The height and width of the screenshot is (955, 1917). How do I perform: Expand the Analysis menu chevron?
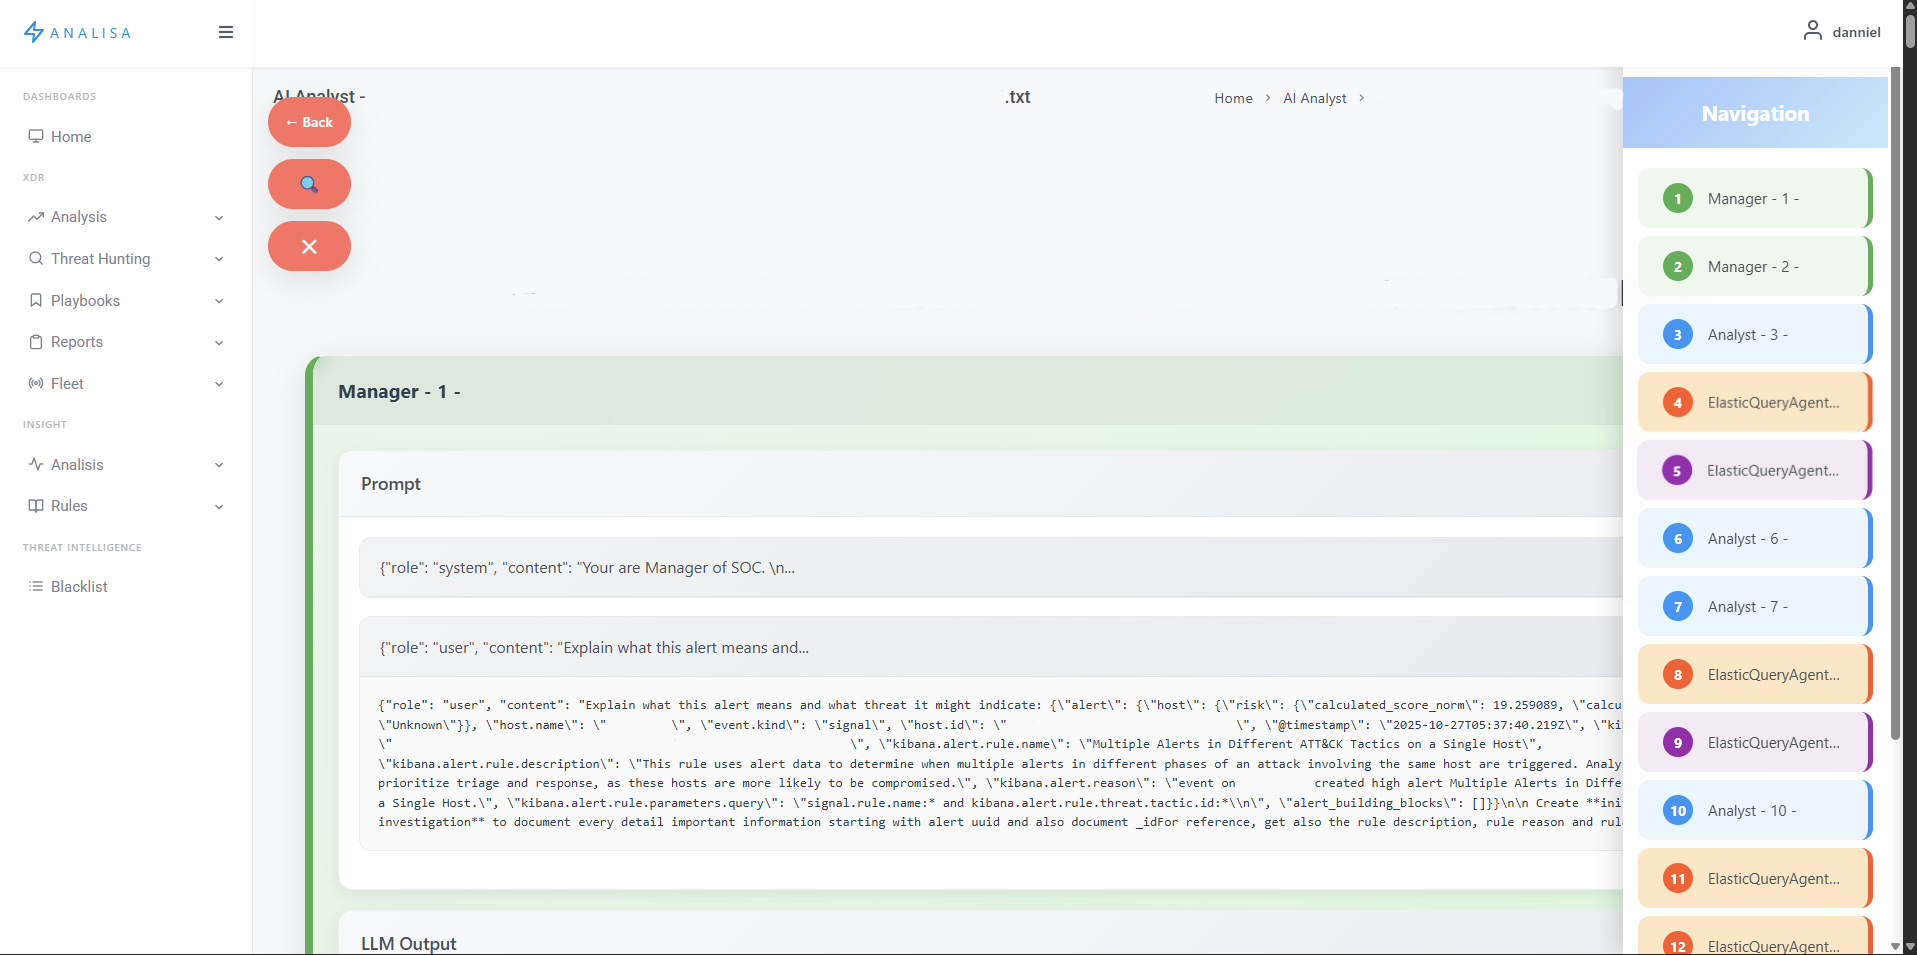(x=219, y=218)
